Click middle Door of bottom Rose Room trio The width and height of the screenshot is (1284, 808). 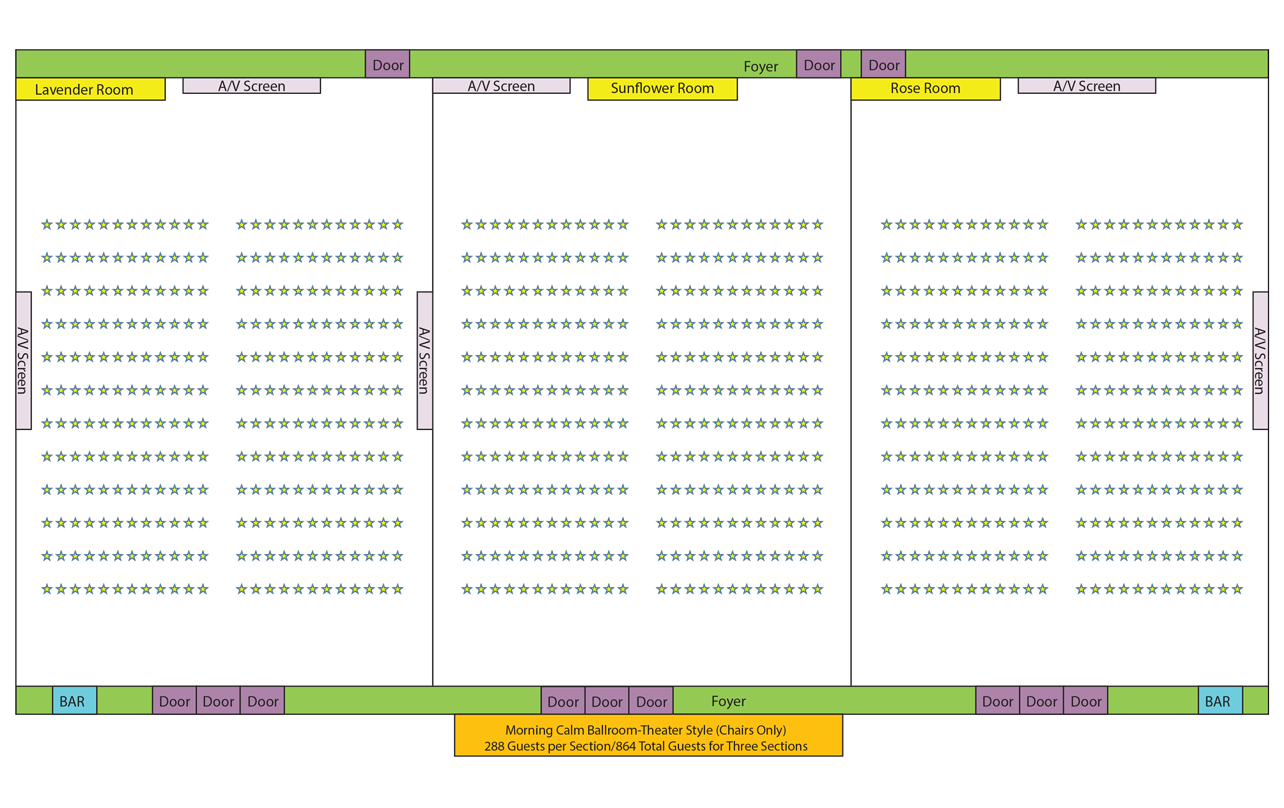(x=1041, y=701)
